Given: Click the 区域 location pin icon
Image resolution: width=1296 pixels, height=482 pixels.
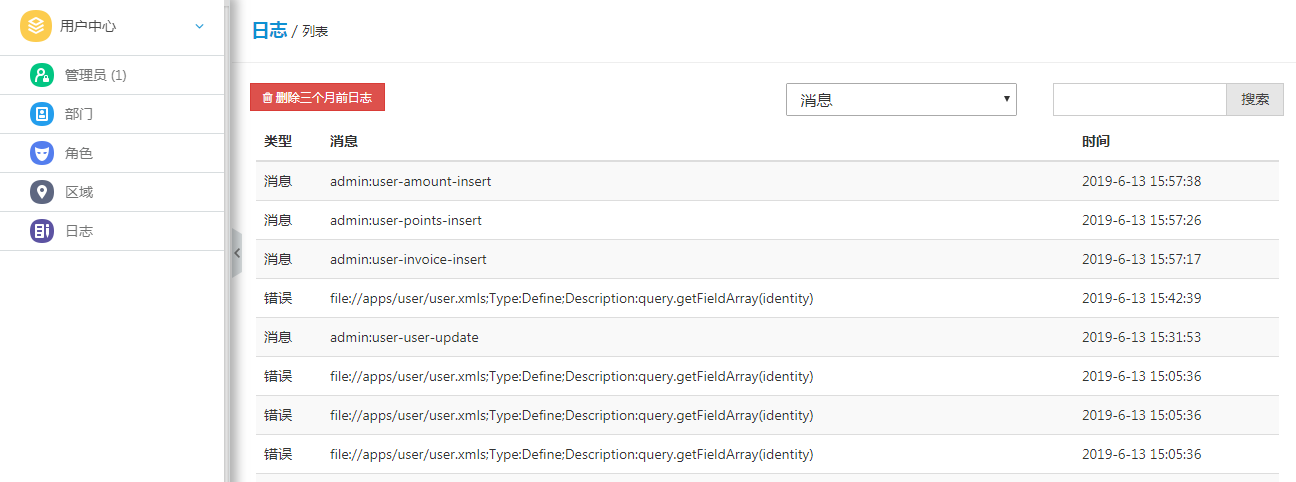Looking at the screenshot, I should (x=41, y=192).
